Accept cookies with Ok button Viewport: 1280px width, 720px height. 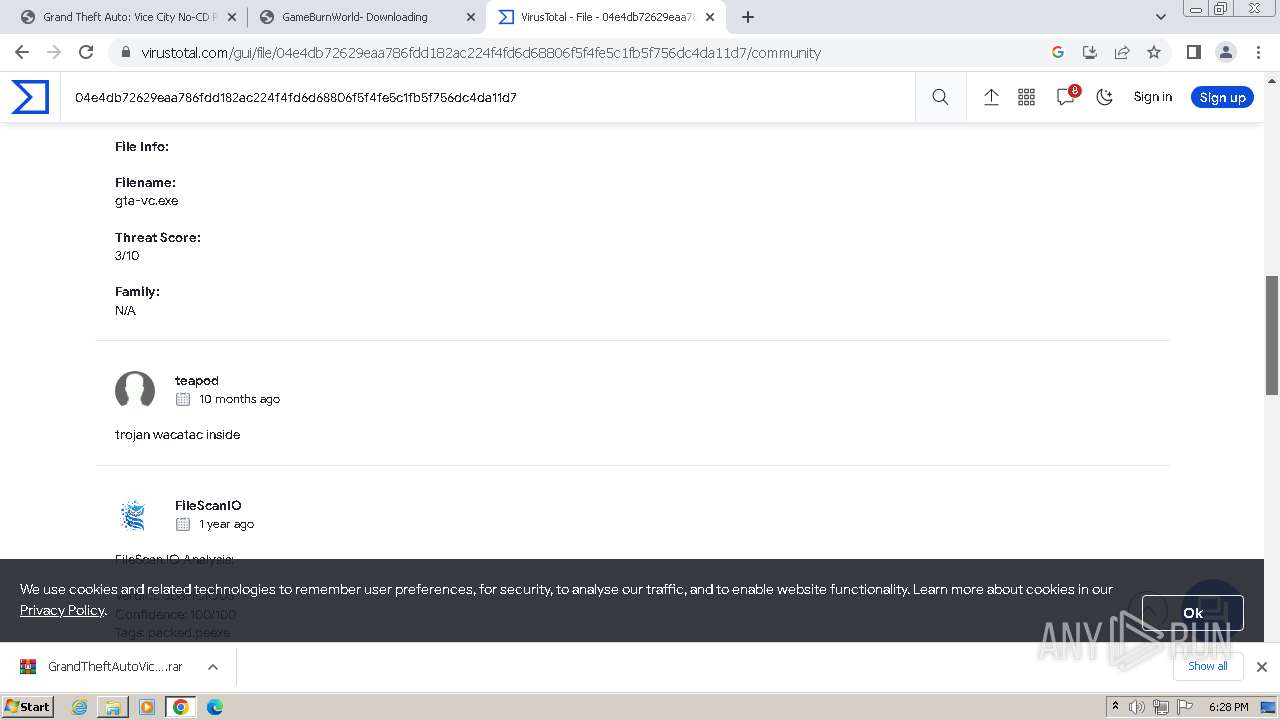pos(1193,613)
